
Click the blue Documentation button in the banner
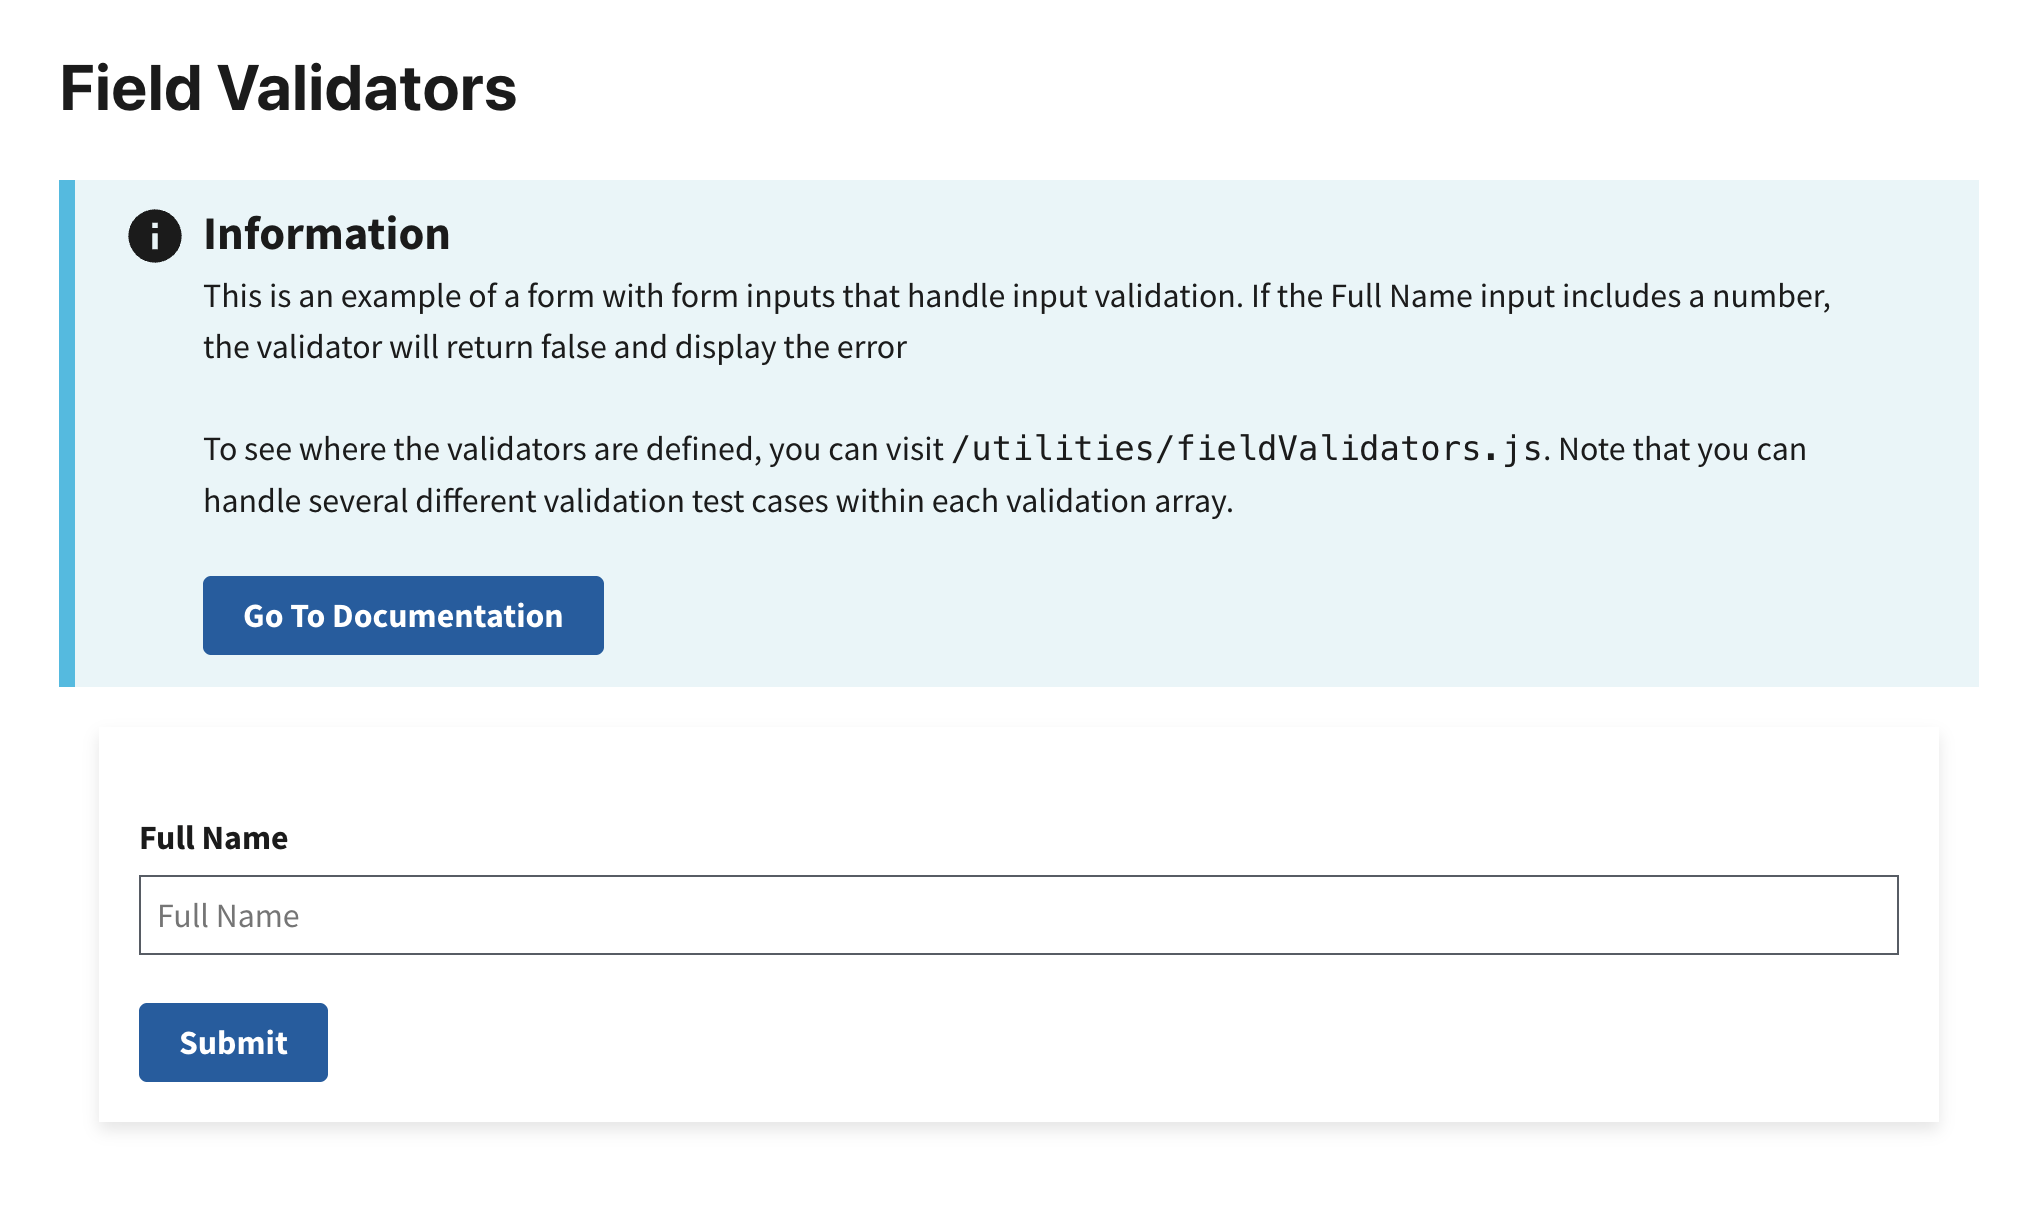[402, 615]
